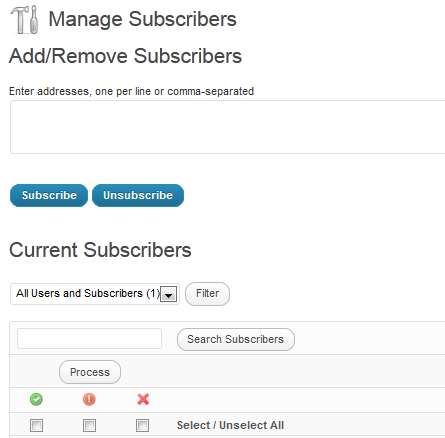Tick the checkbox under the orange exclamation
The image size is (445, 438).
tap(89, 425)
